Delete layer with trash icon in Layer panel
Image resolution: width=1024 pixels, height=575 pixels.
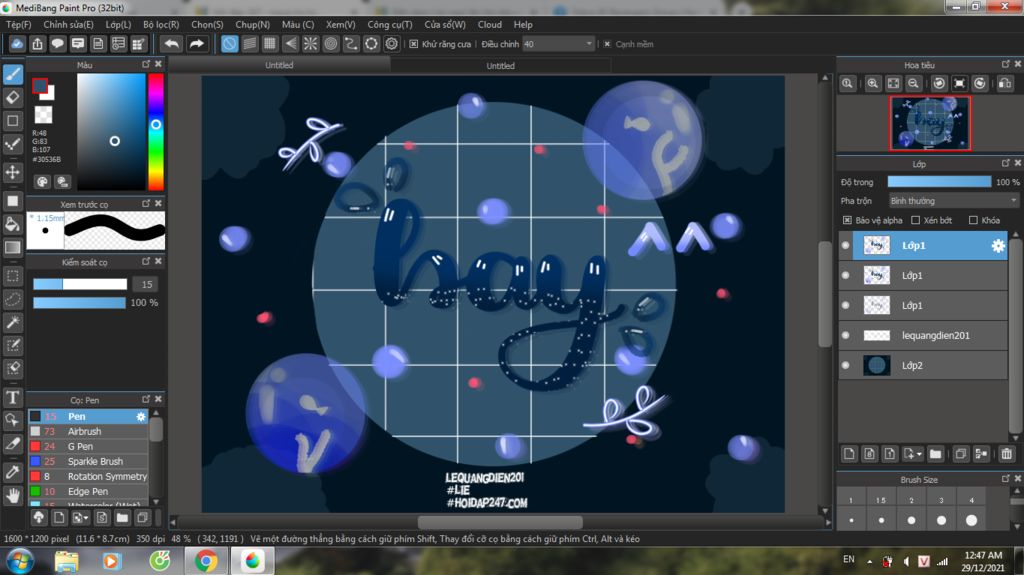(1006, 453)
